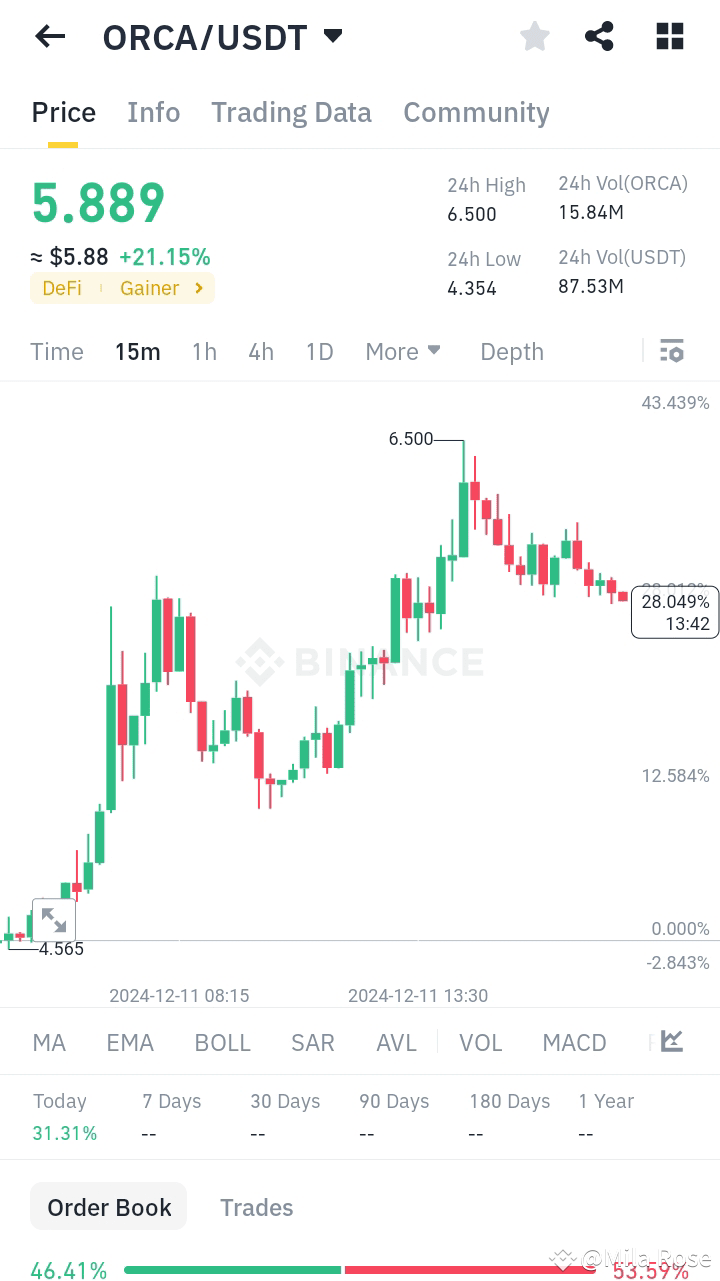This screenshot has width=720, height=1281.
Task: Open the Time interval selector
Action: (56, 351)
